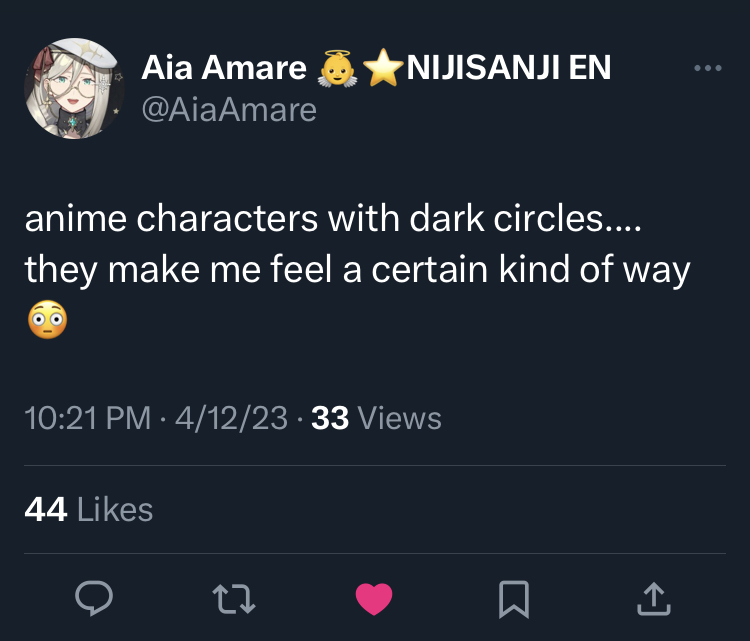Click the angel baby emoji in name
This screenshot has height=641, width=750.
click(337, 68)
